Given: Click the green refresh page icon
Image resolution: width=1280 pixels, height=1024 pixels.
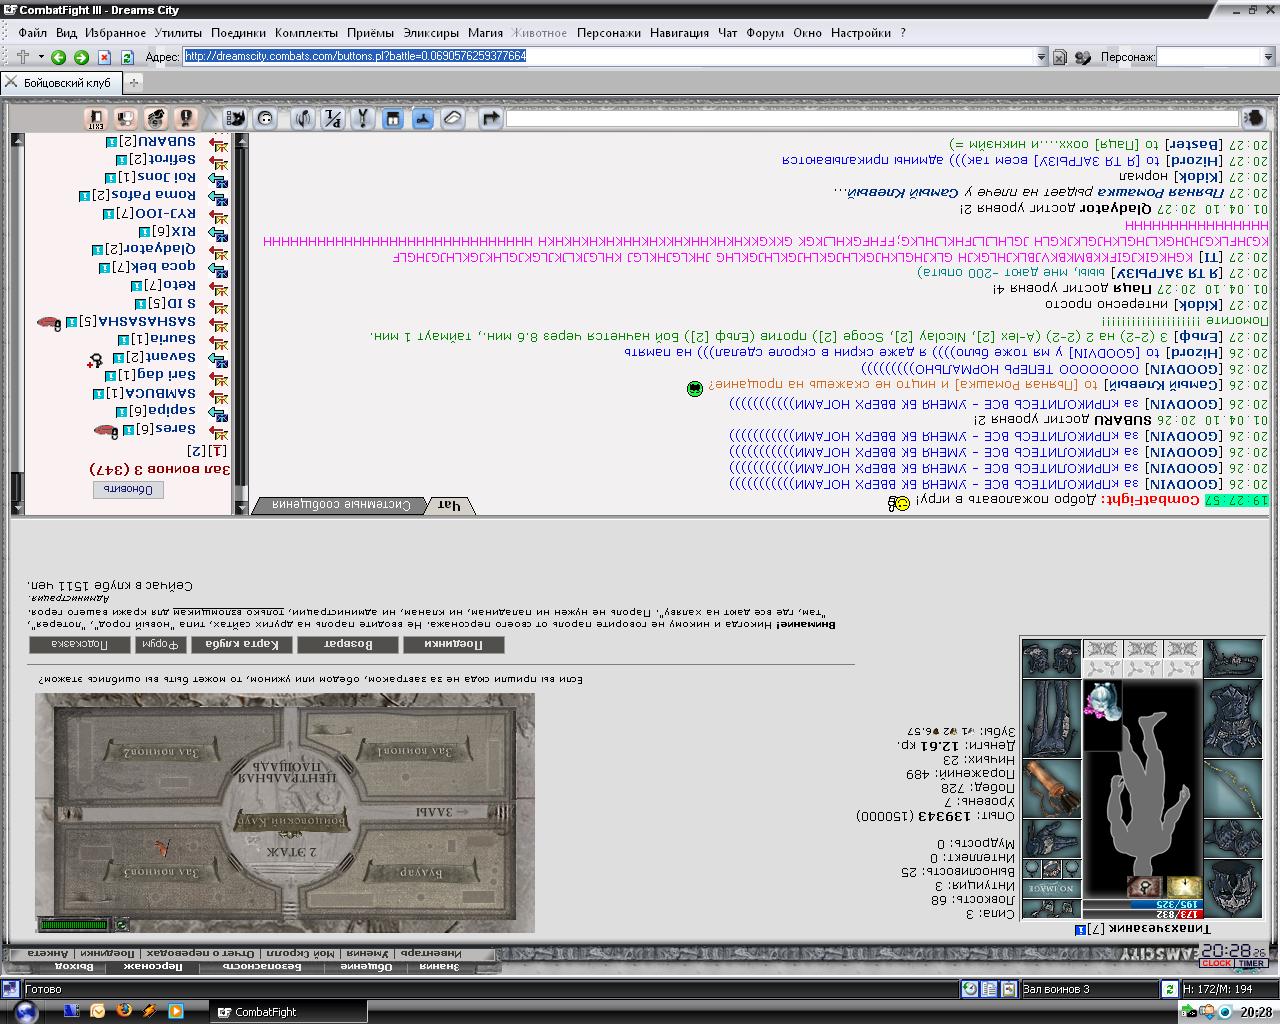Looking at the screenshot, I should [x=127, y=57].
